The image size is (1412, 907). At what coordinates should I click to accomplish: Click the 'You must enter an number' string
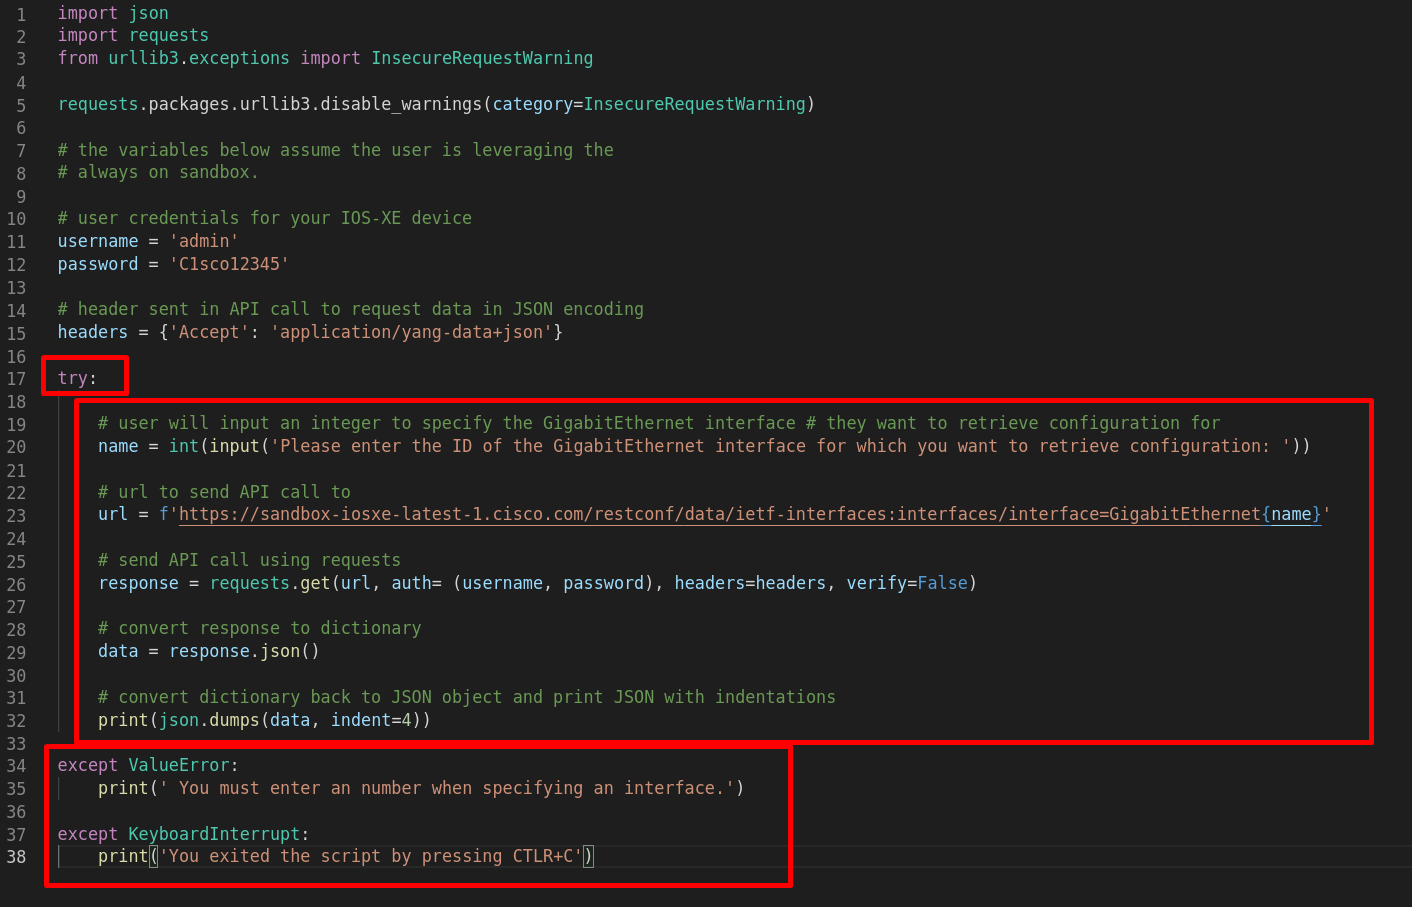pyautogui.click(x=446, y=788)
